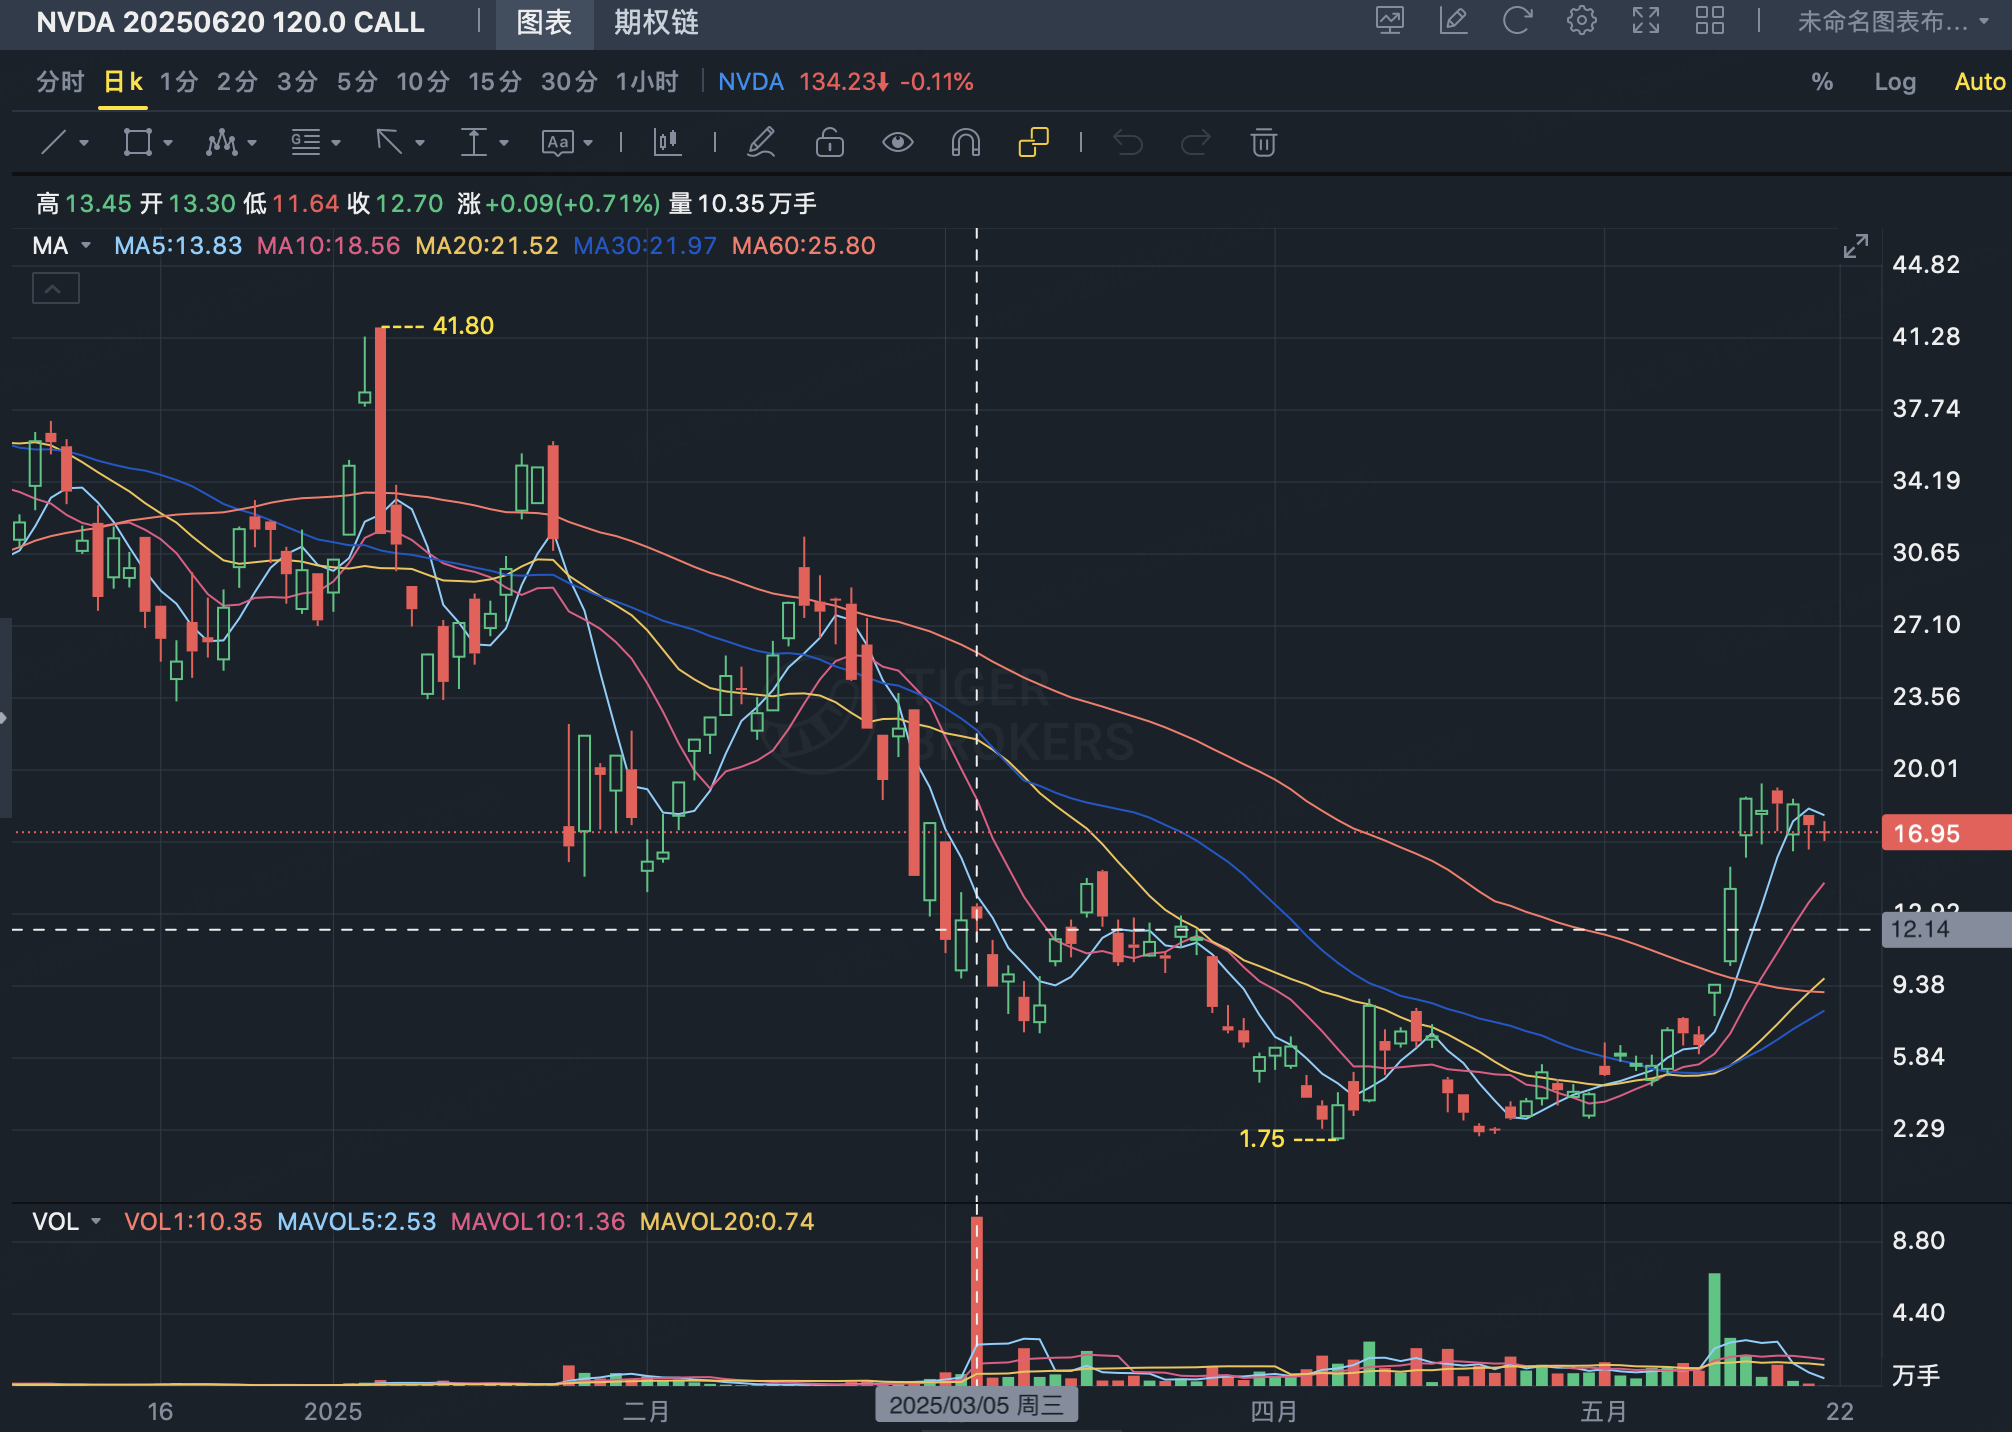The height and width of the screenshot is (1432, 2012).
Task: Open the unnamed chart layout dropdown
Action: pos(1893,21)
